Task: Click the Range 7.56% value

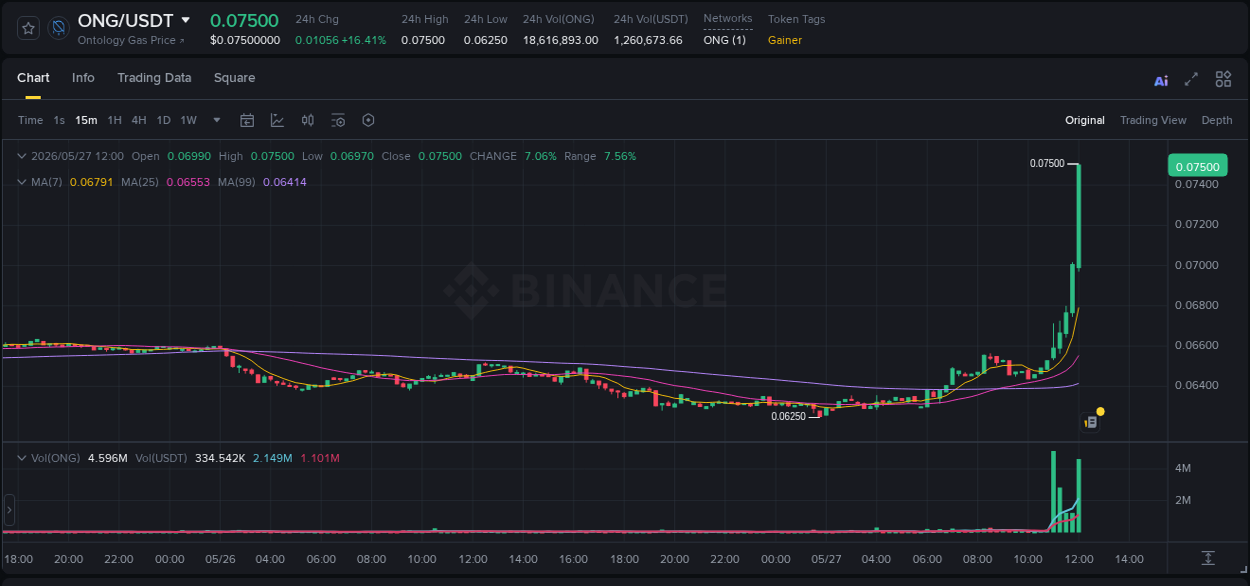Action: (620, 156)
